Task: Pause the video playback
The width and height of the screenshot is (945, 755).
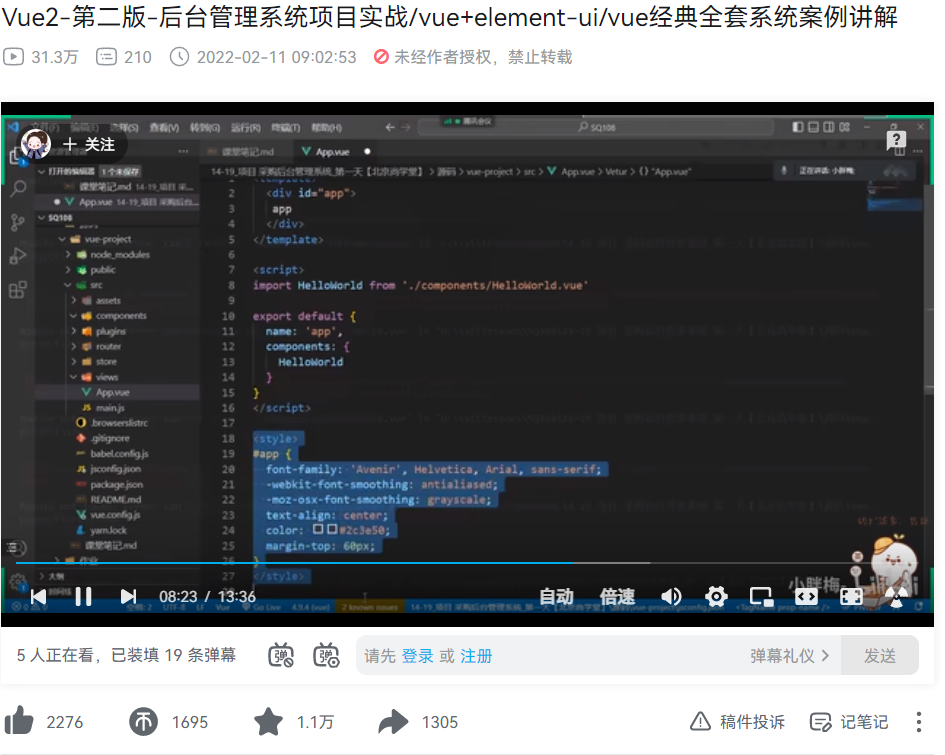Action: [83, 597]
